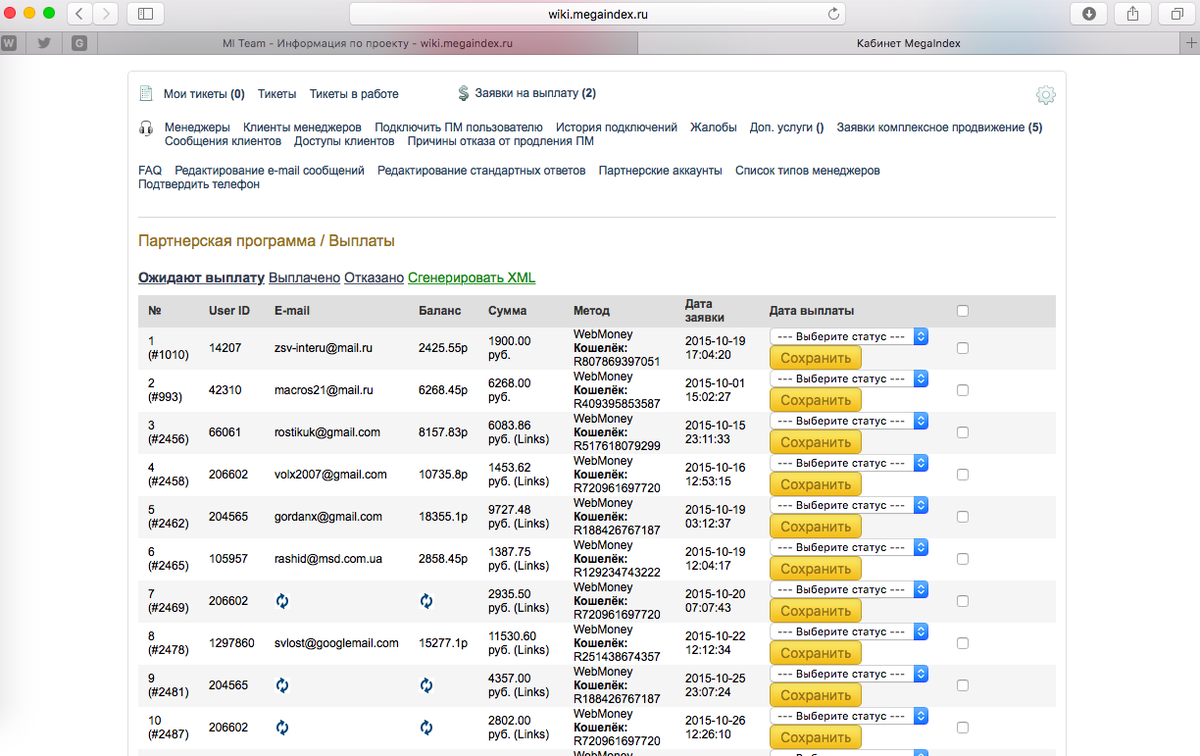Click the Safari share icon
1200x756 pixels.
pos(1133,14)
